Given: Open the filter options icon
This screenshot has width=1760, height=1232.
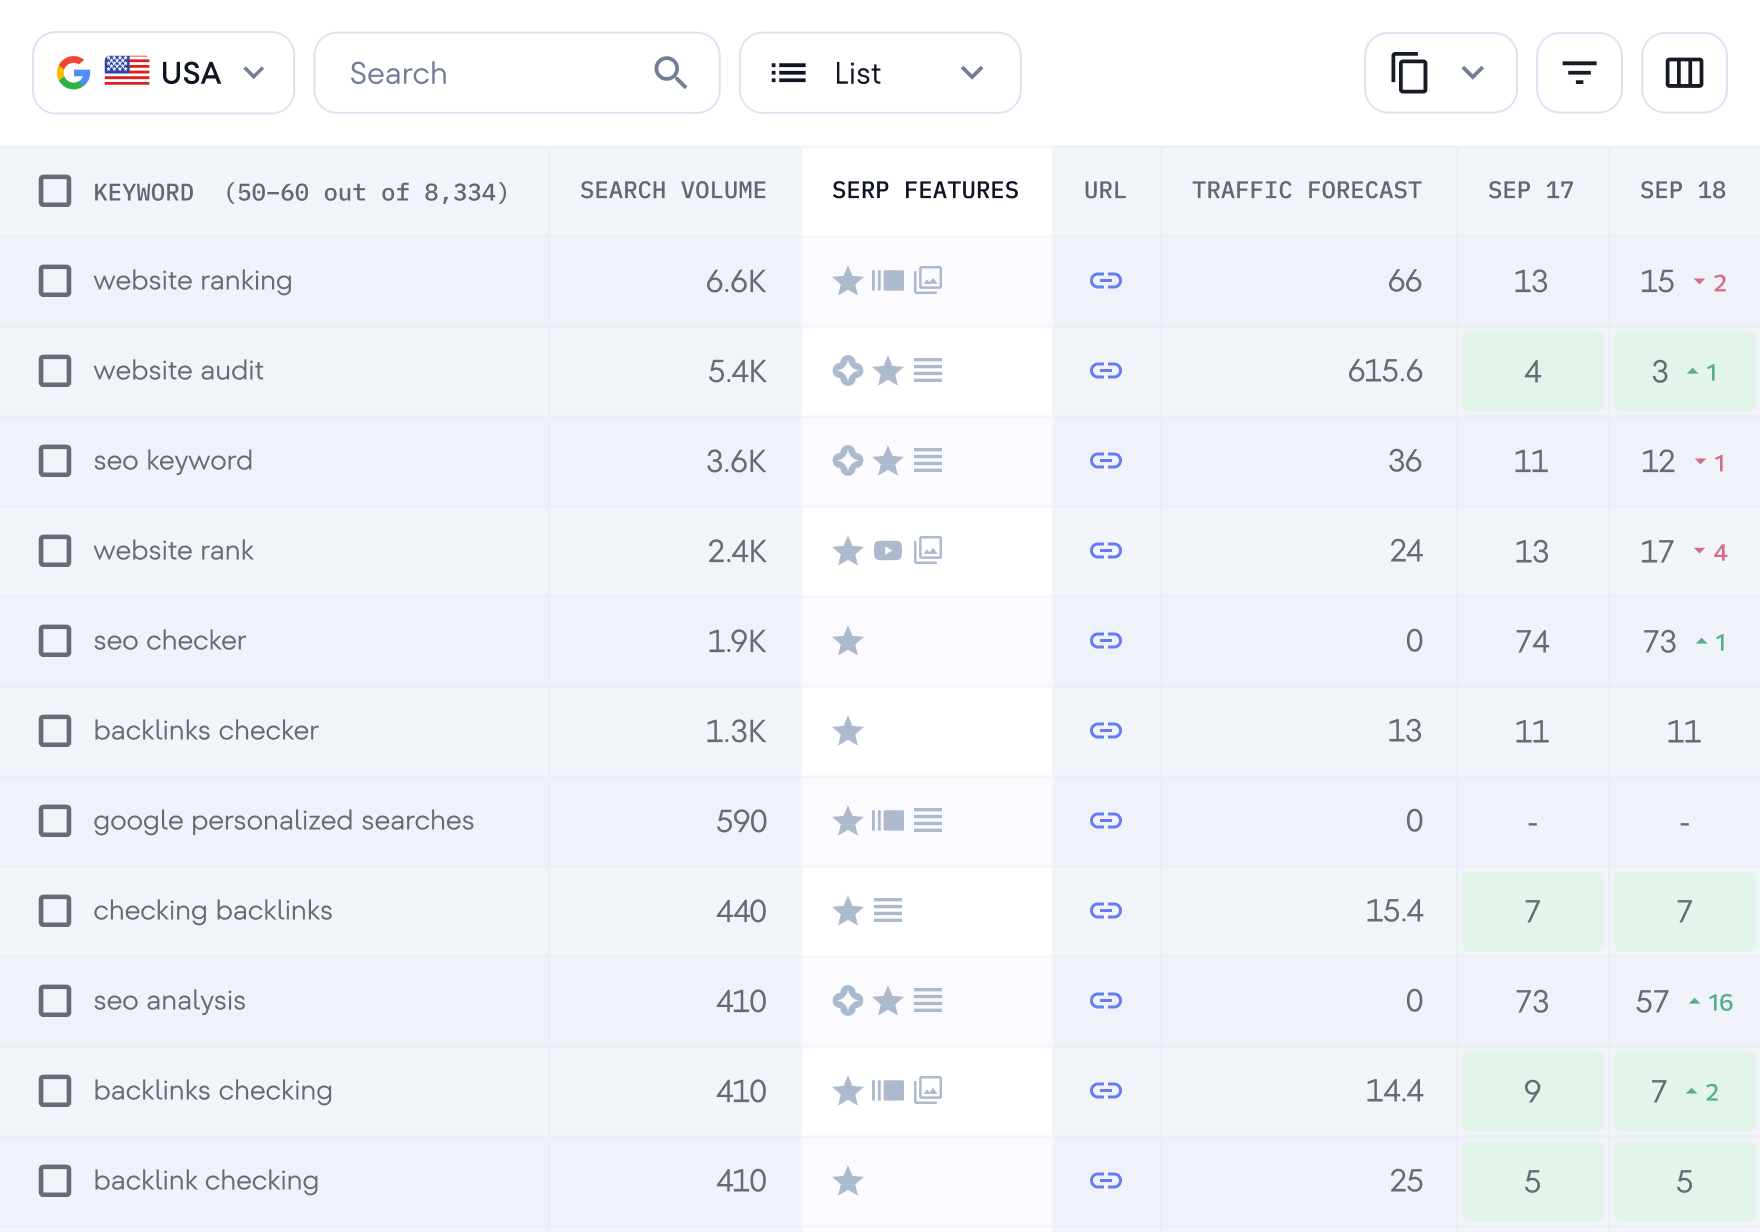Looking at the screenshot, I should point(1579,72).
